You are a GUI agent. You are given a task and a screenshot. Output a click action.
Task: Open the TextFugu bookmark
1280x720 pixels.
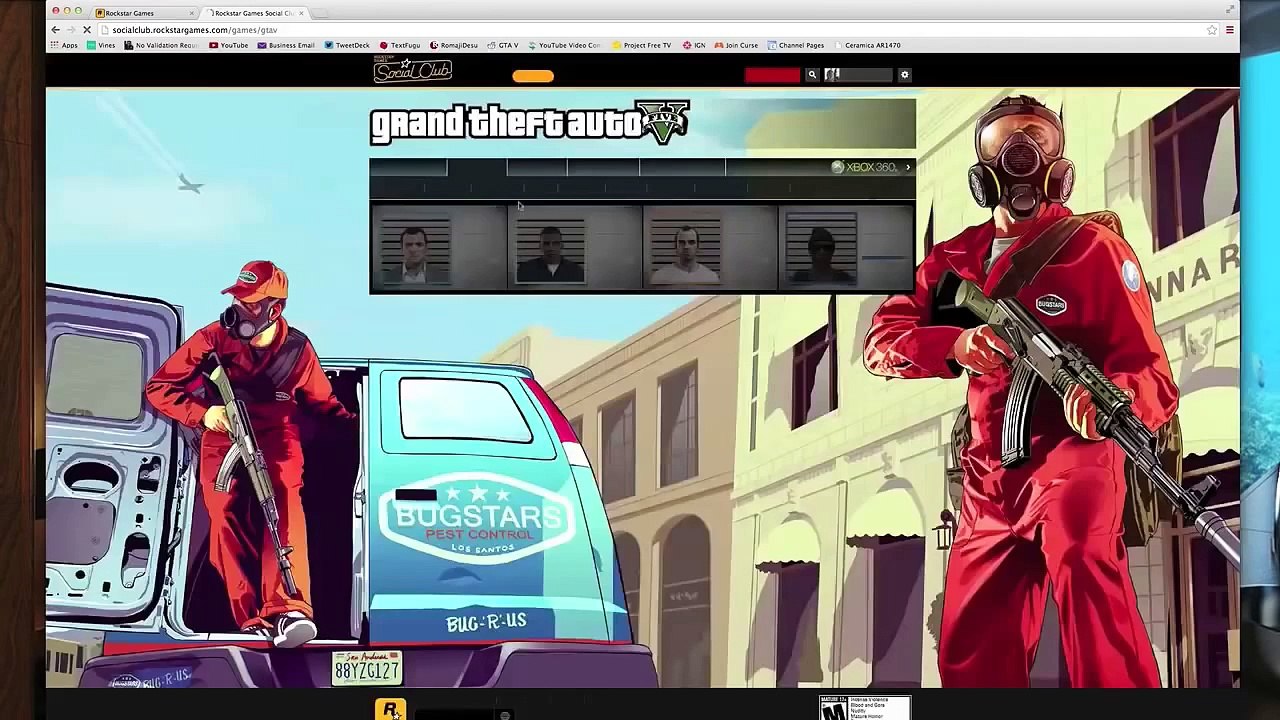click(x=400, y=45)
